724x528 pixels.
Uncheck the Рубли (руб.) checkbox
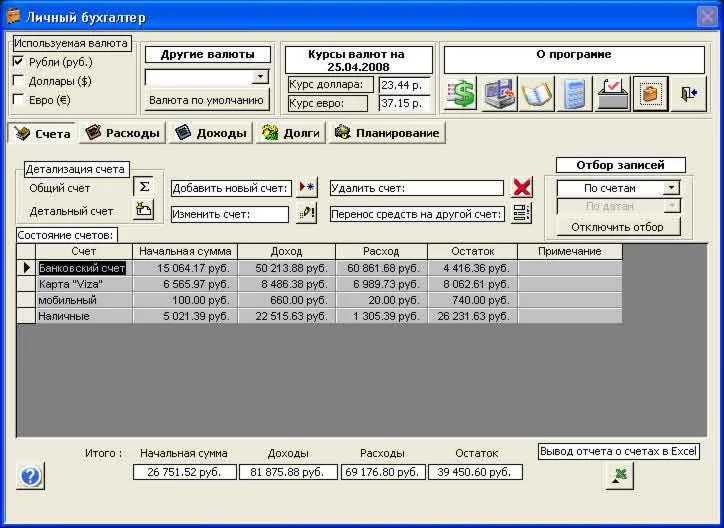(18, 62)
